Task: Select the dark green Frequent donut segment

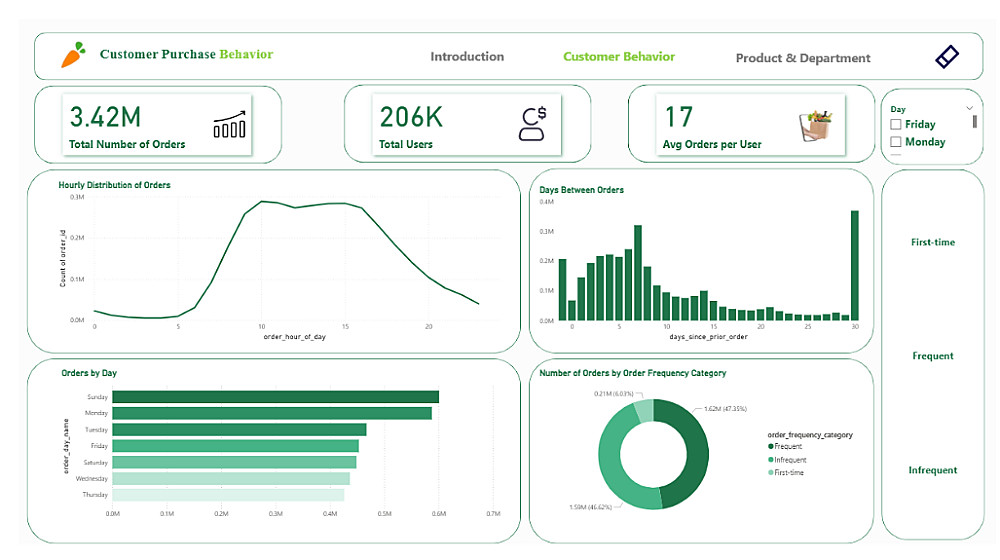Action: click(x=696, y=453)
